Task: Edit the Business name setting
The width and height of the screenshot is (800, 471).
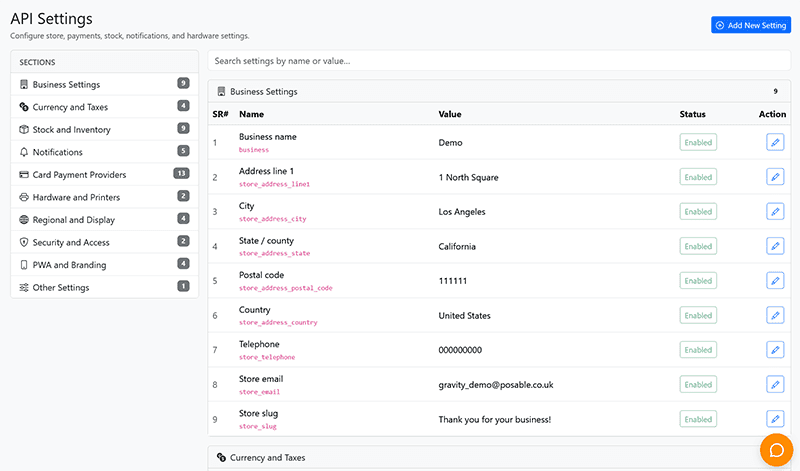Action: [775, 142]
